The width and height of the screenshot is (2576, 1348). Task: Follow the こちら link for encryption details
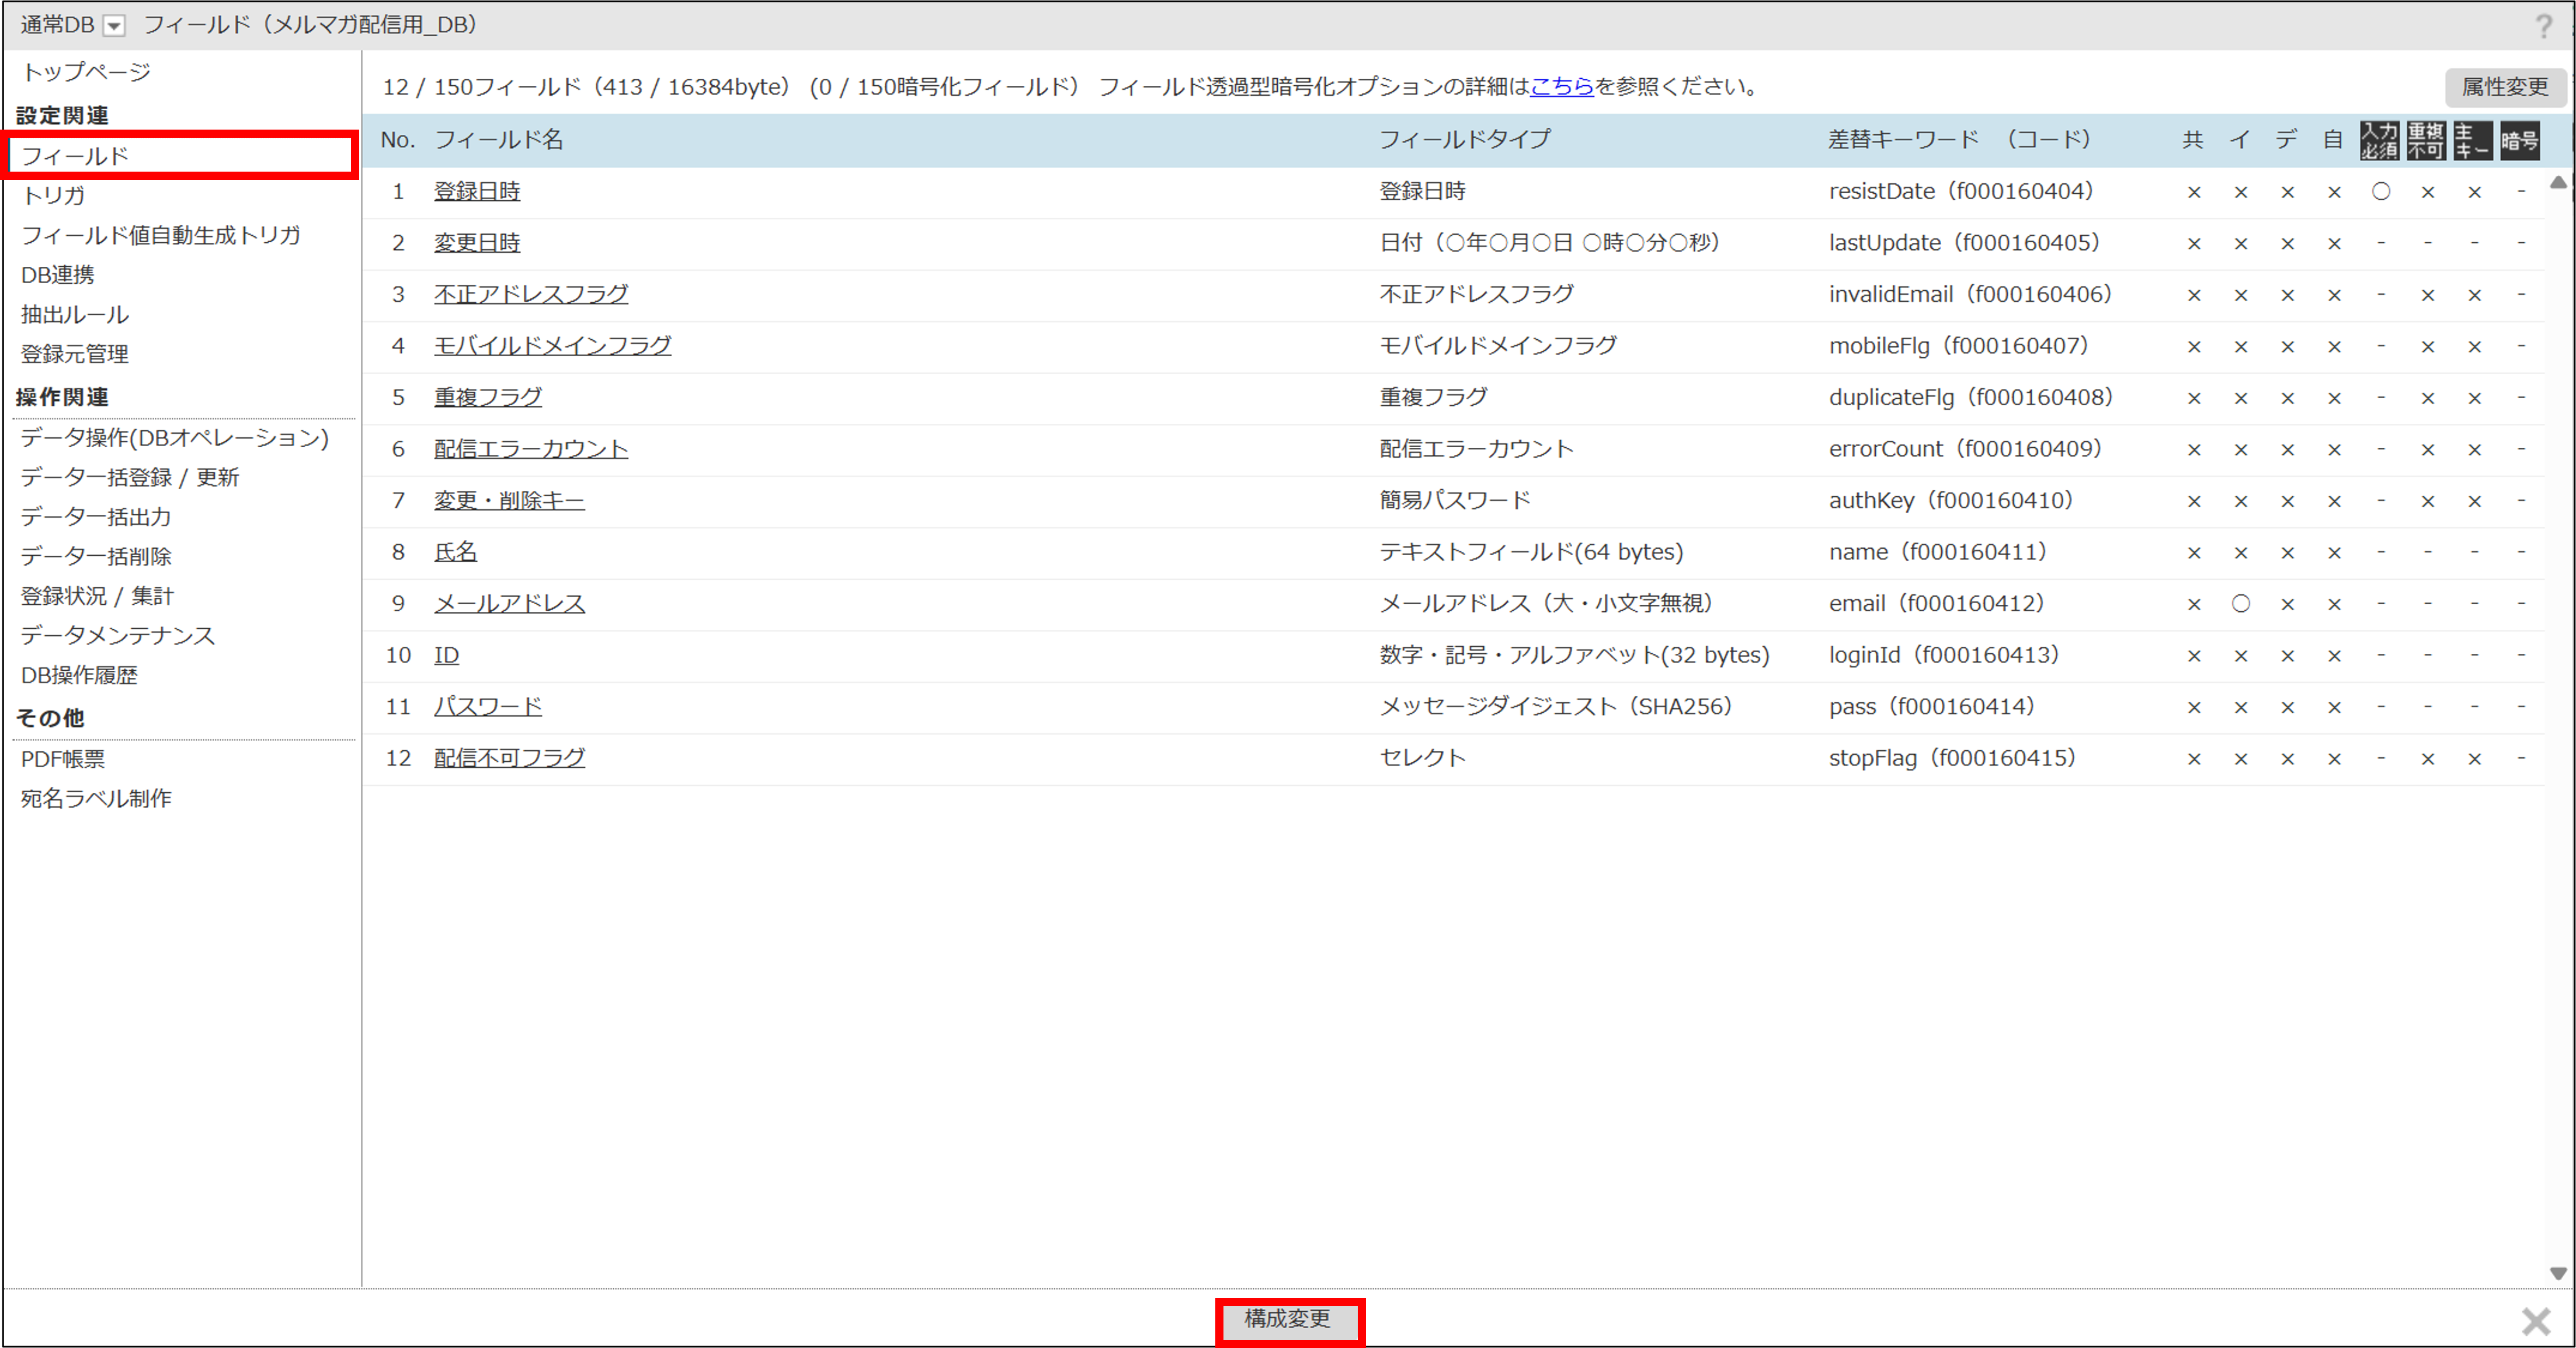point(1561,87)
